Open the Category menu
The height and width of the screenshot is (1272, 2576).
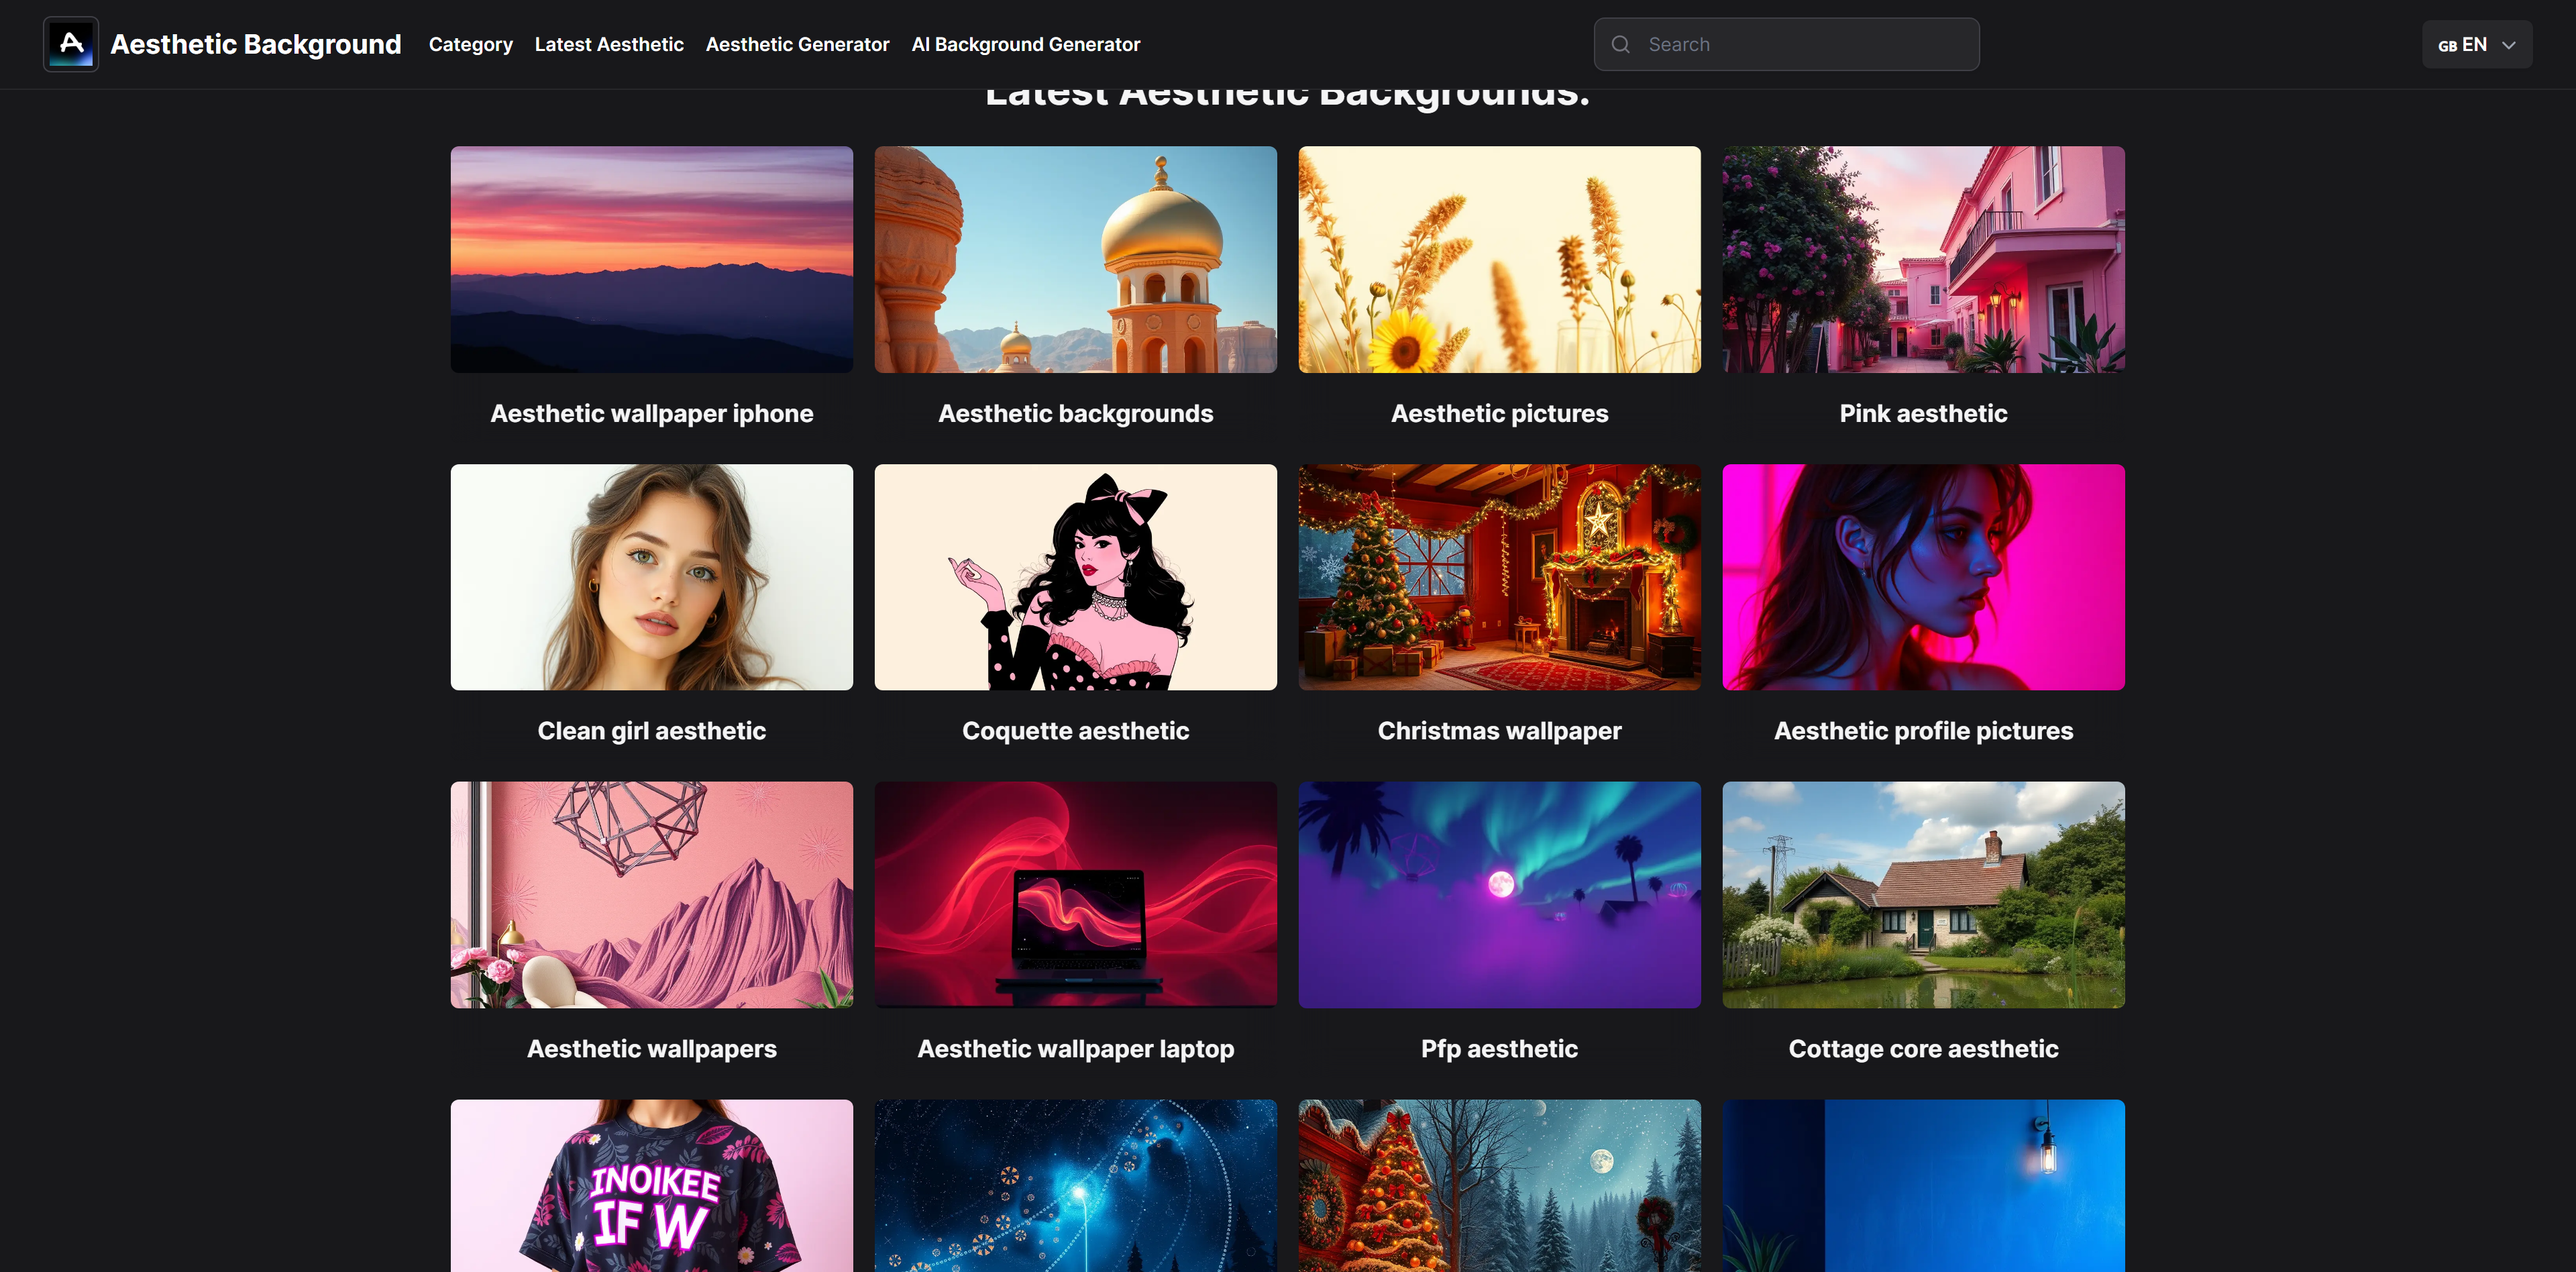point(471,44)
